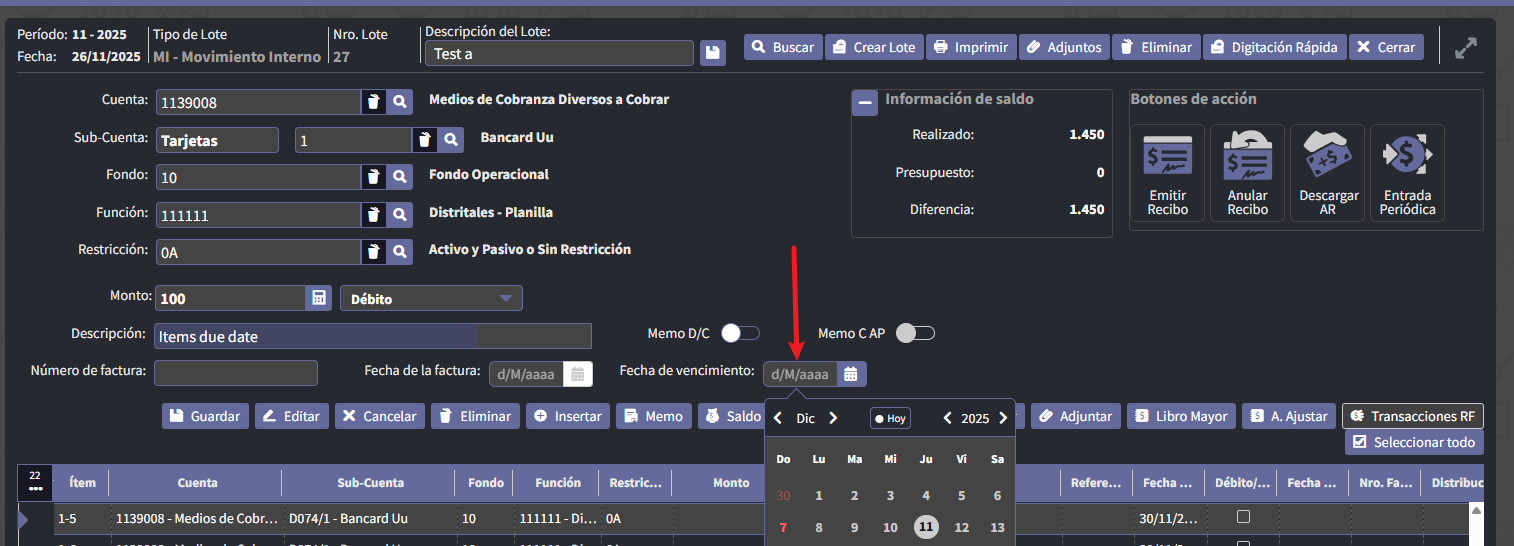Open the Fecha de la factura calendar

[578, 374]
